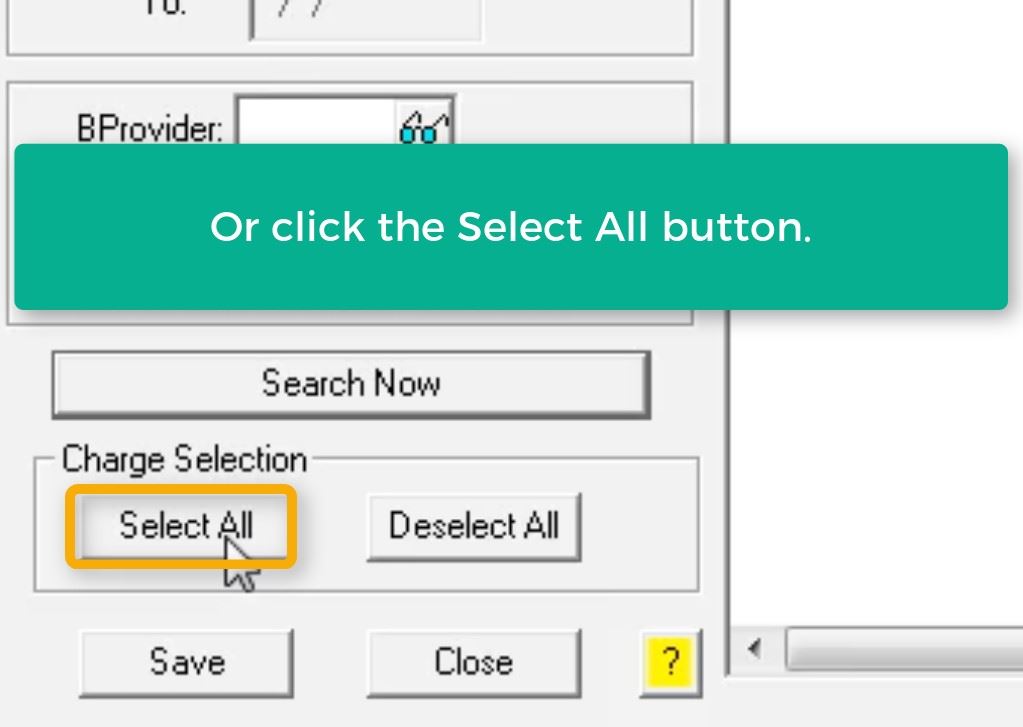Click the To date field
The width and height of the screenshot is (1023, 727).
[x=366, y=18]
